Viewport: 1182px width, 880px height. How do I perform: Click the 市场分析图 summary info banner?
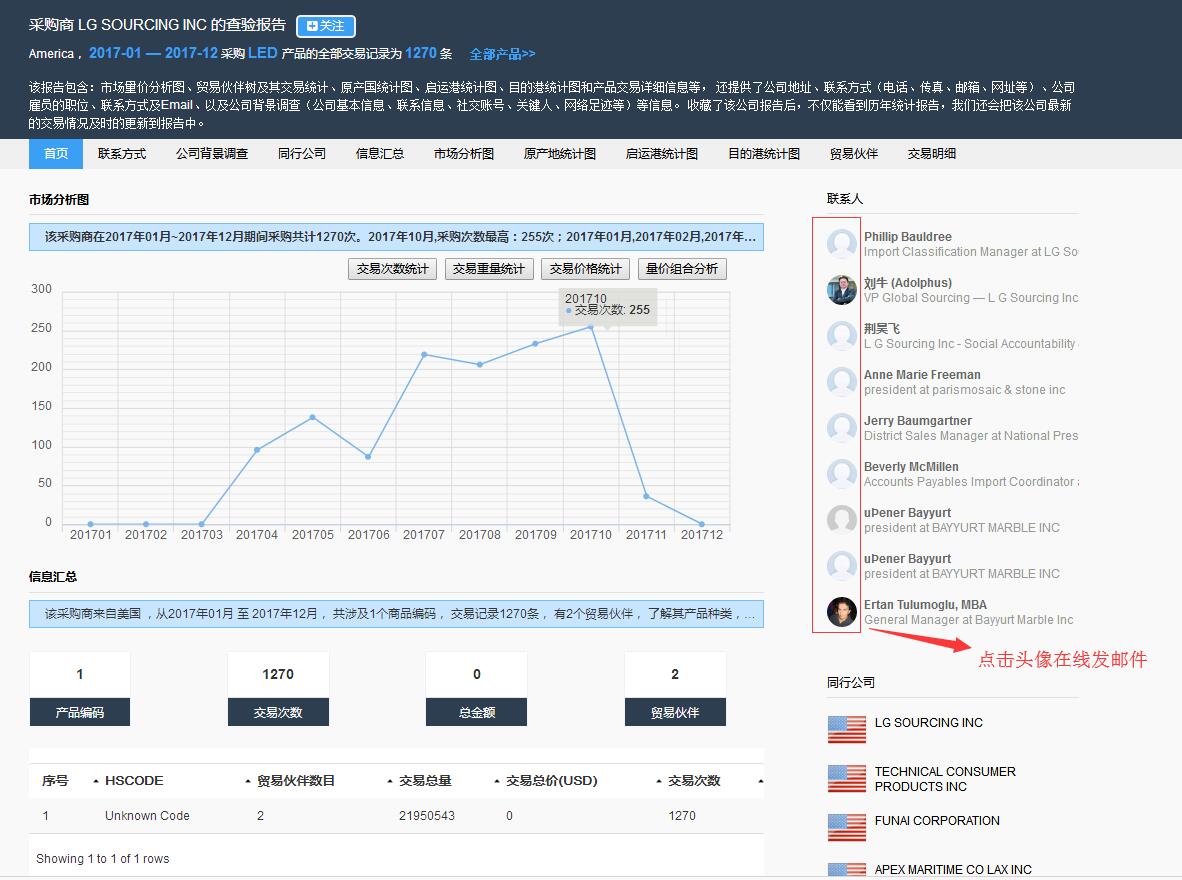pos(397,237)
